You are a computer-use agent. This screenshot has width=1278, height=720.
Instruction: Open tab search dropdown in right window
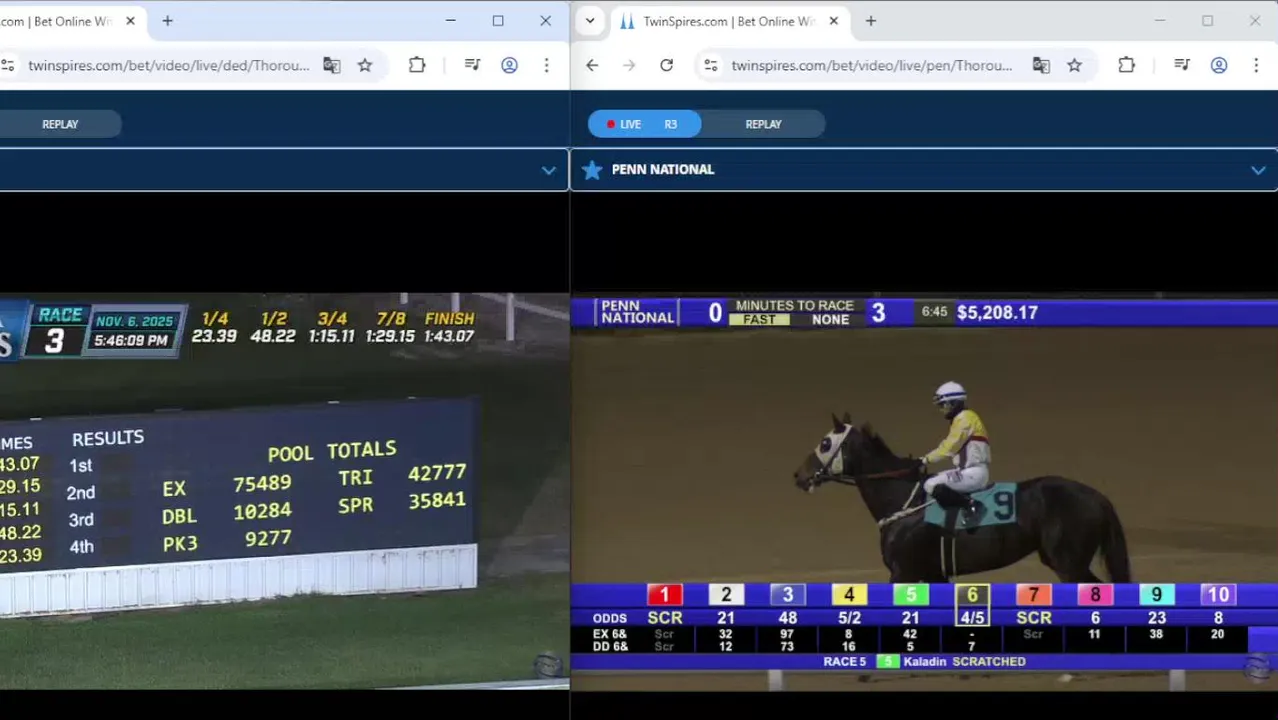(x=590, y=21)
